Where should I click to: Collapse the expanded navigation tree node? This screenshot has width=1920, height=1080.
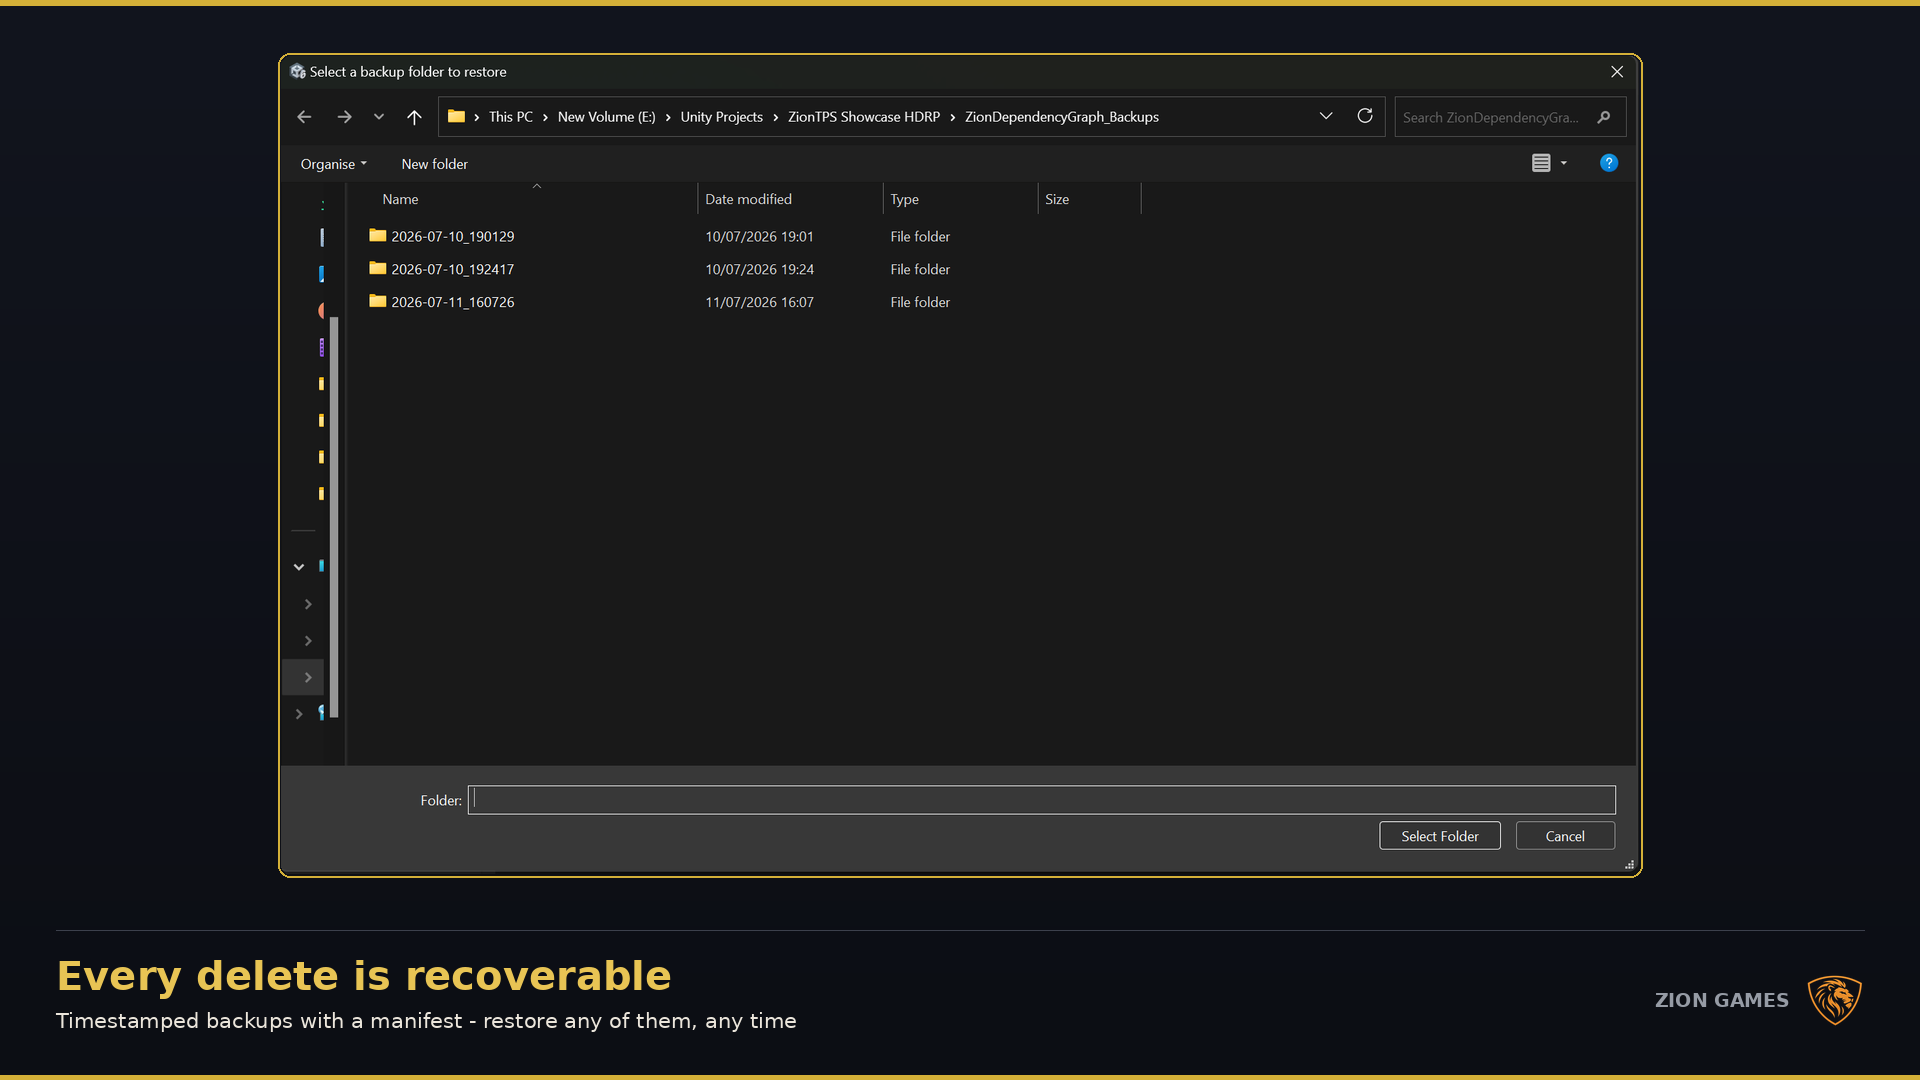(298, 567)
